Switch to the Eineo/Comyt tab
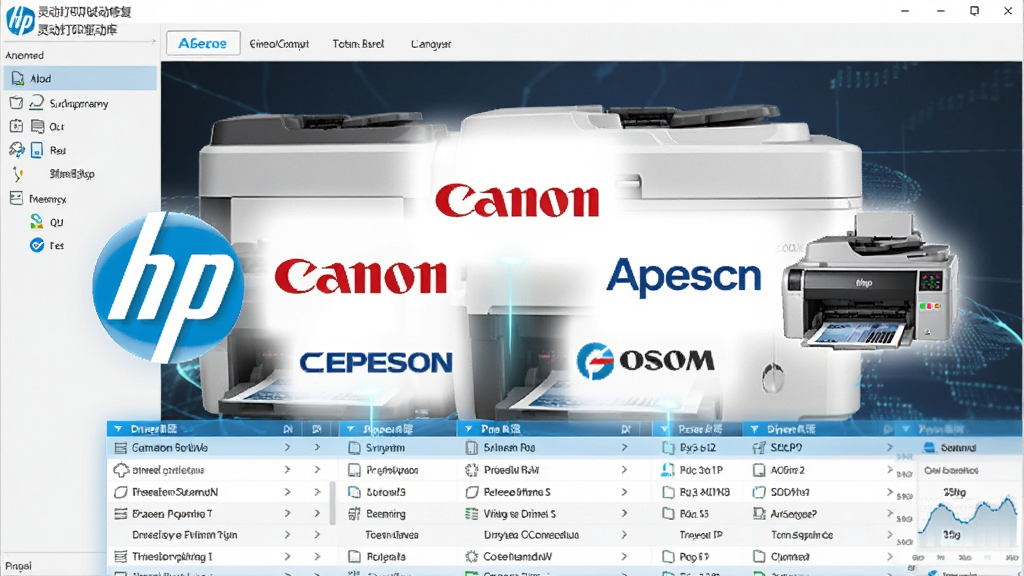This screenshot has height=576, width=1024. [279, 44]
